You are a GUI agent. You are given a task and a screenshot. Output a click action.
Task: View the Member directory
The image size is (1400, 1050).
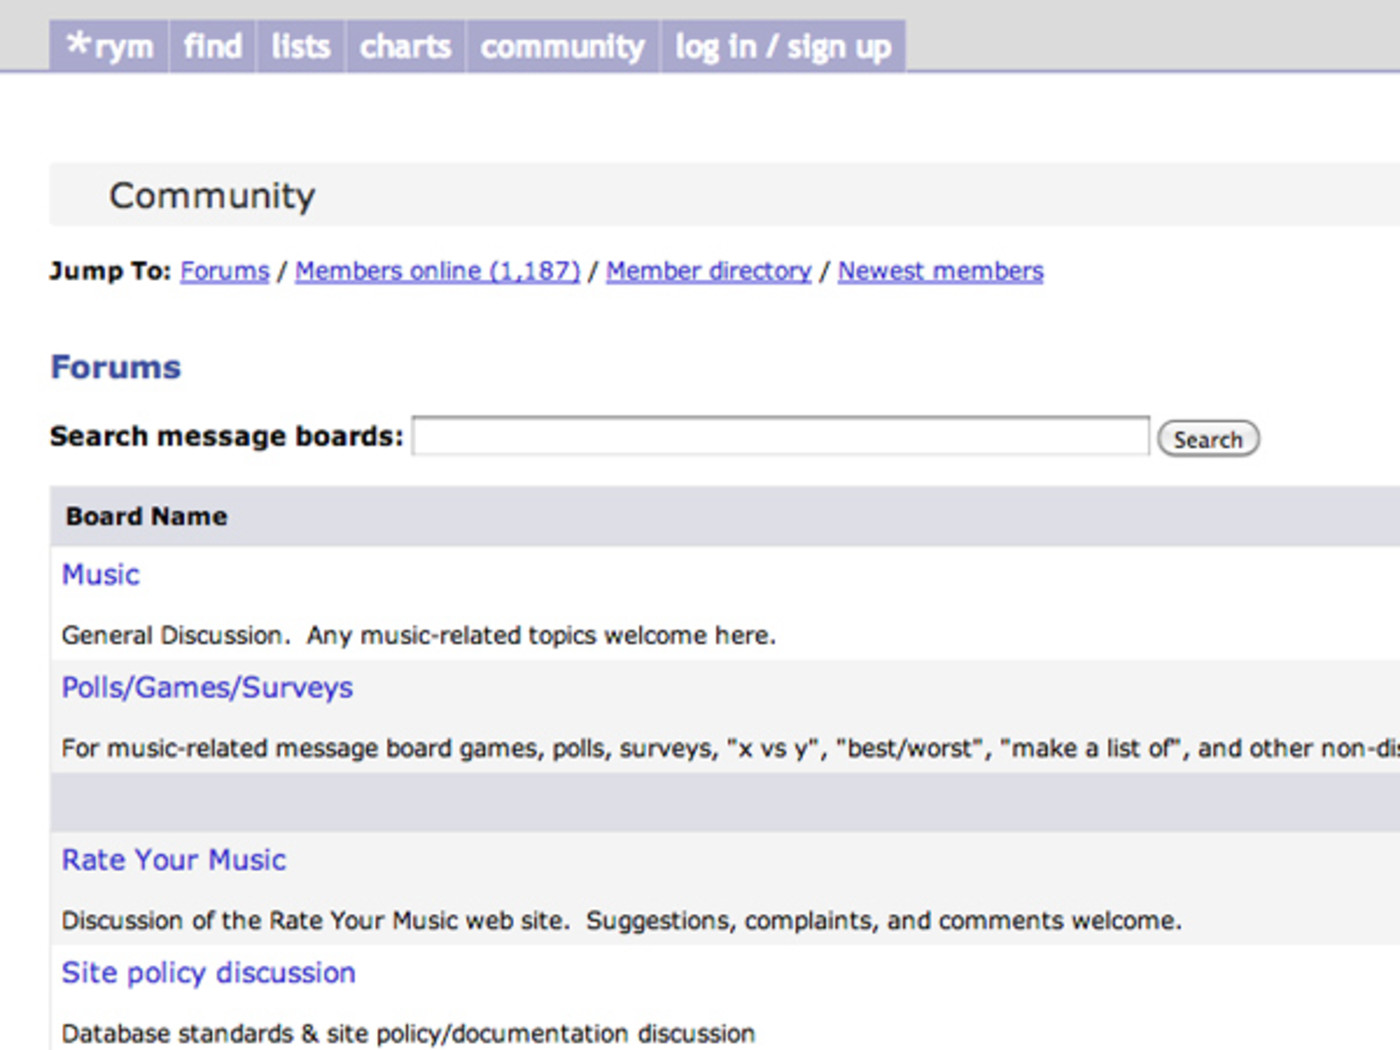[x=708, y=271]
